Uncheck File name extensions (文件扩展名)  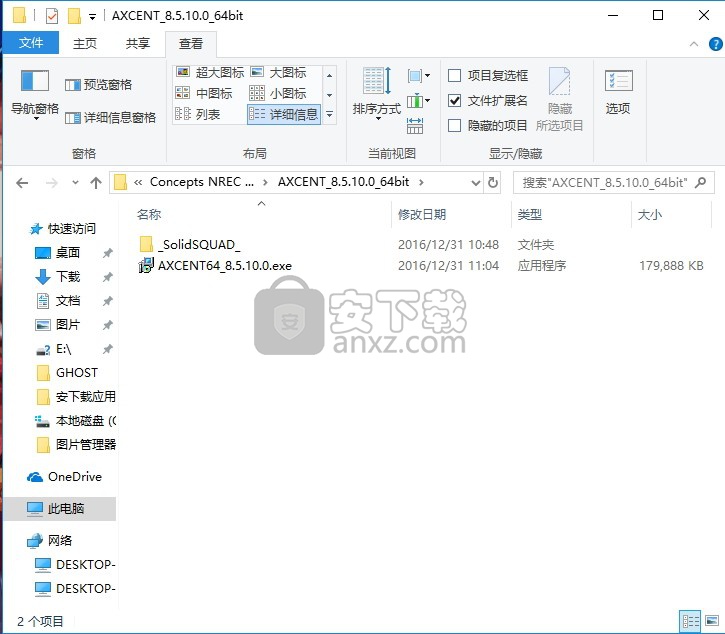(x=488, y=100)
